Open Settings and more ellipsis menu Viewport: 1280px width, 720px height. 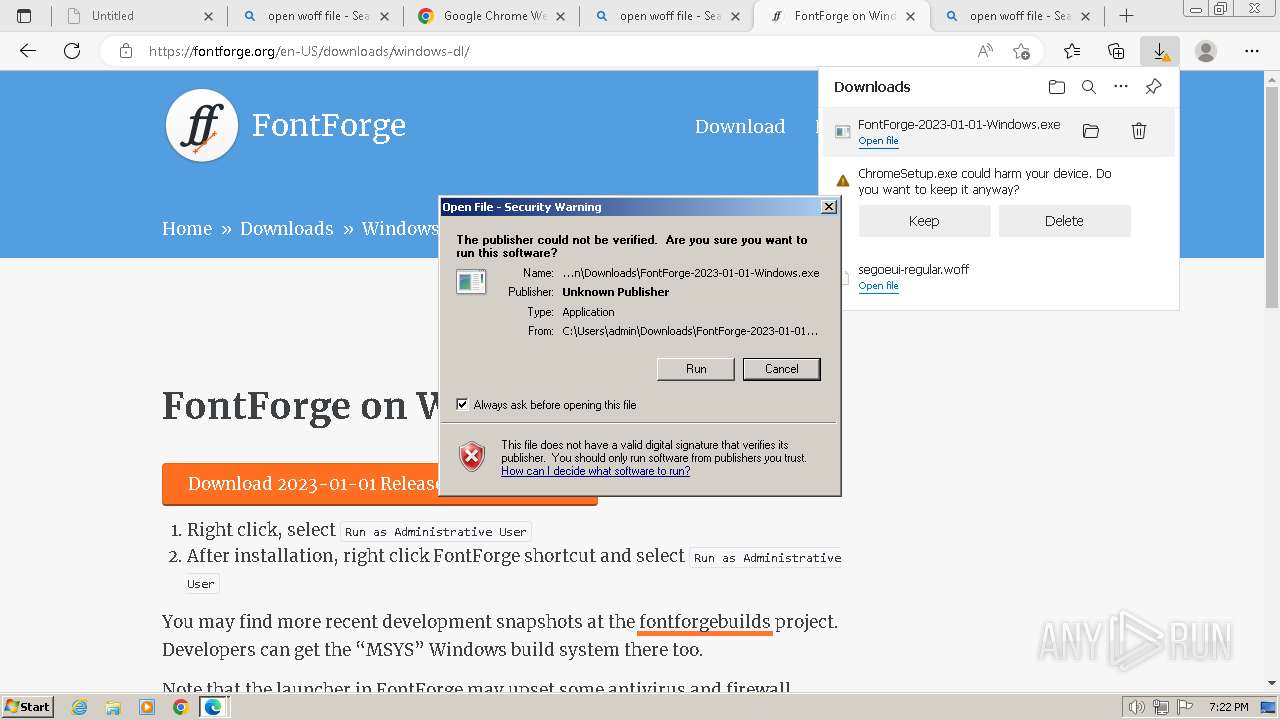pyautogui.click(x=1252, y=51)
